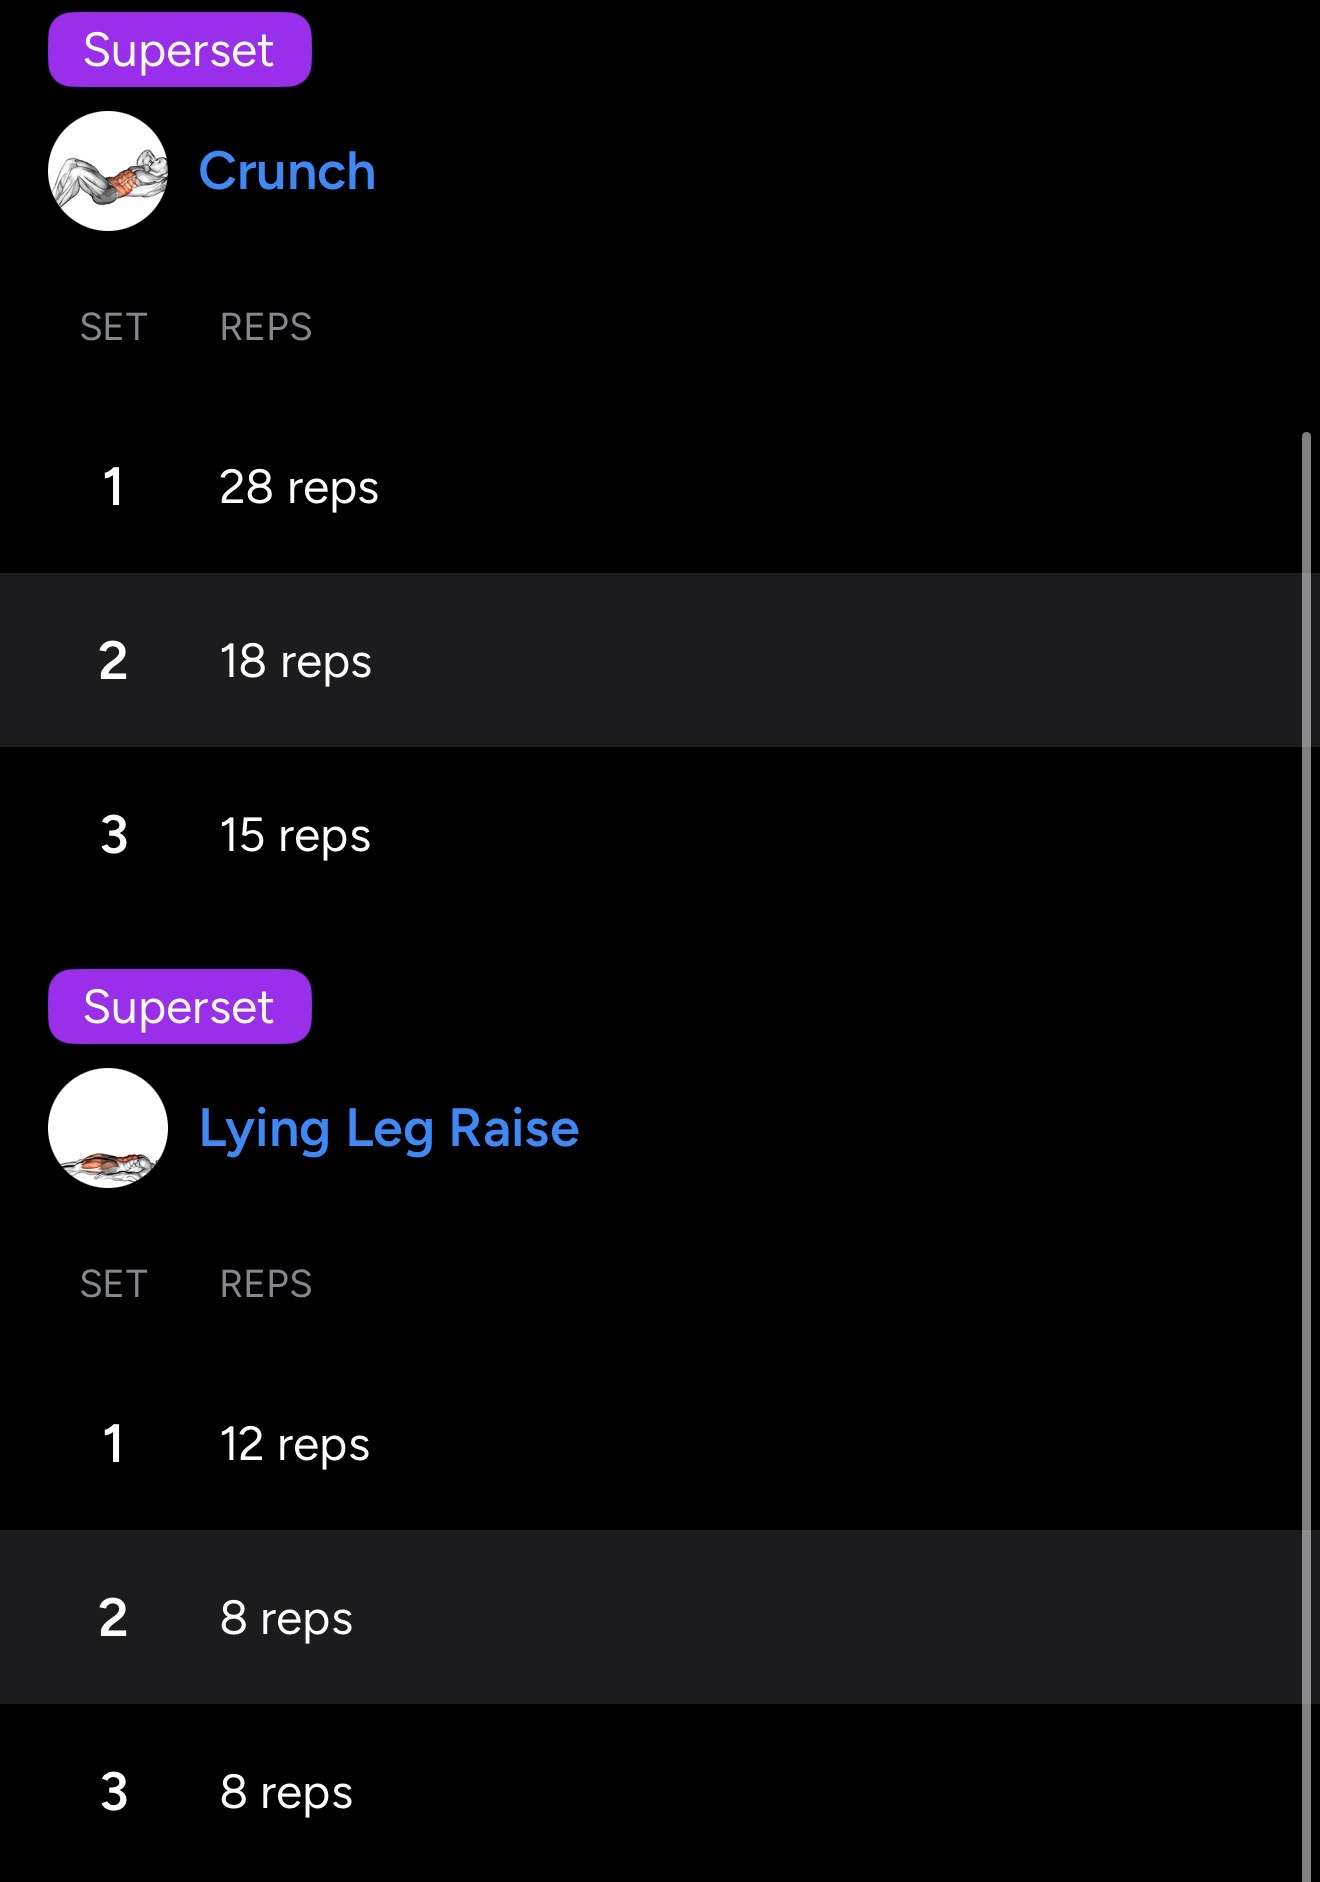Click the SET header under Lying Leg Raise

pos(114,1284)
